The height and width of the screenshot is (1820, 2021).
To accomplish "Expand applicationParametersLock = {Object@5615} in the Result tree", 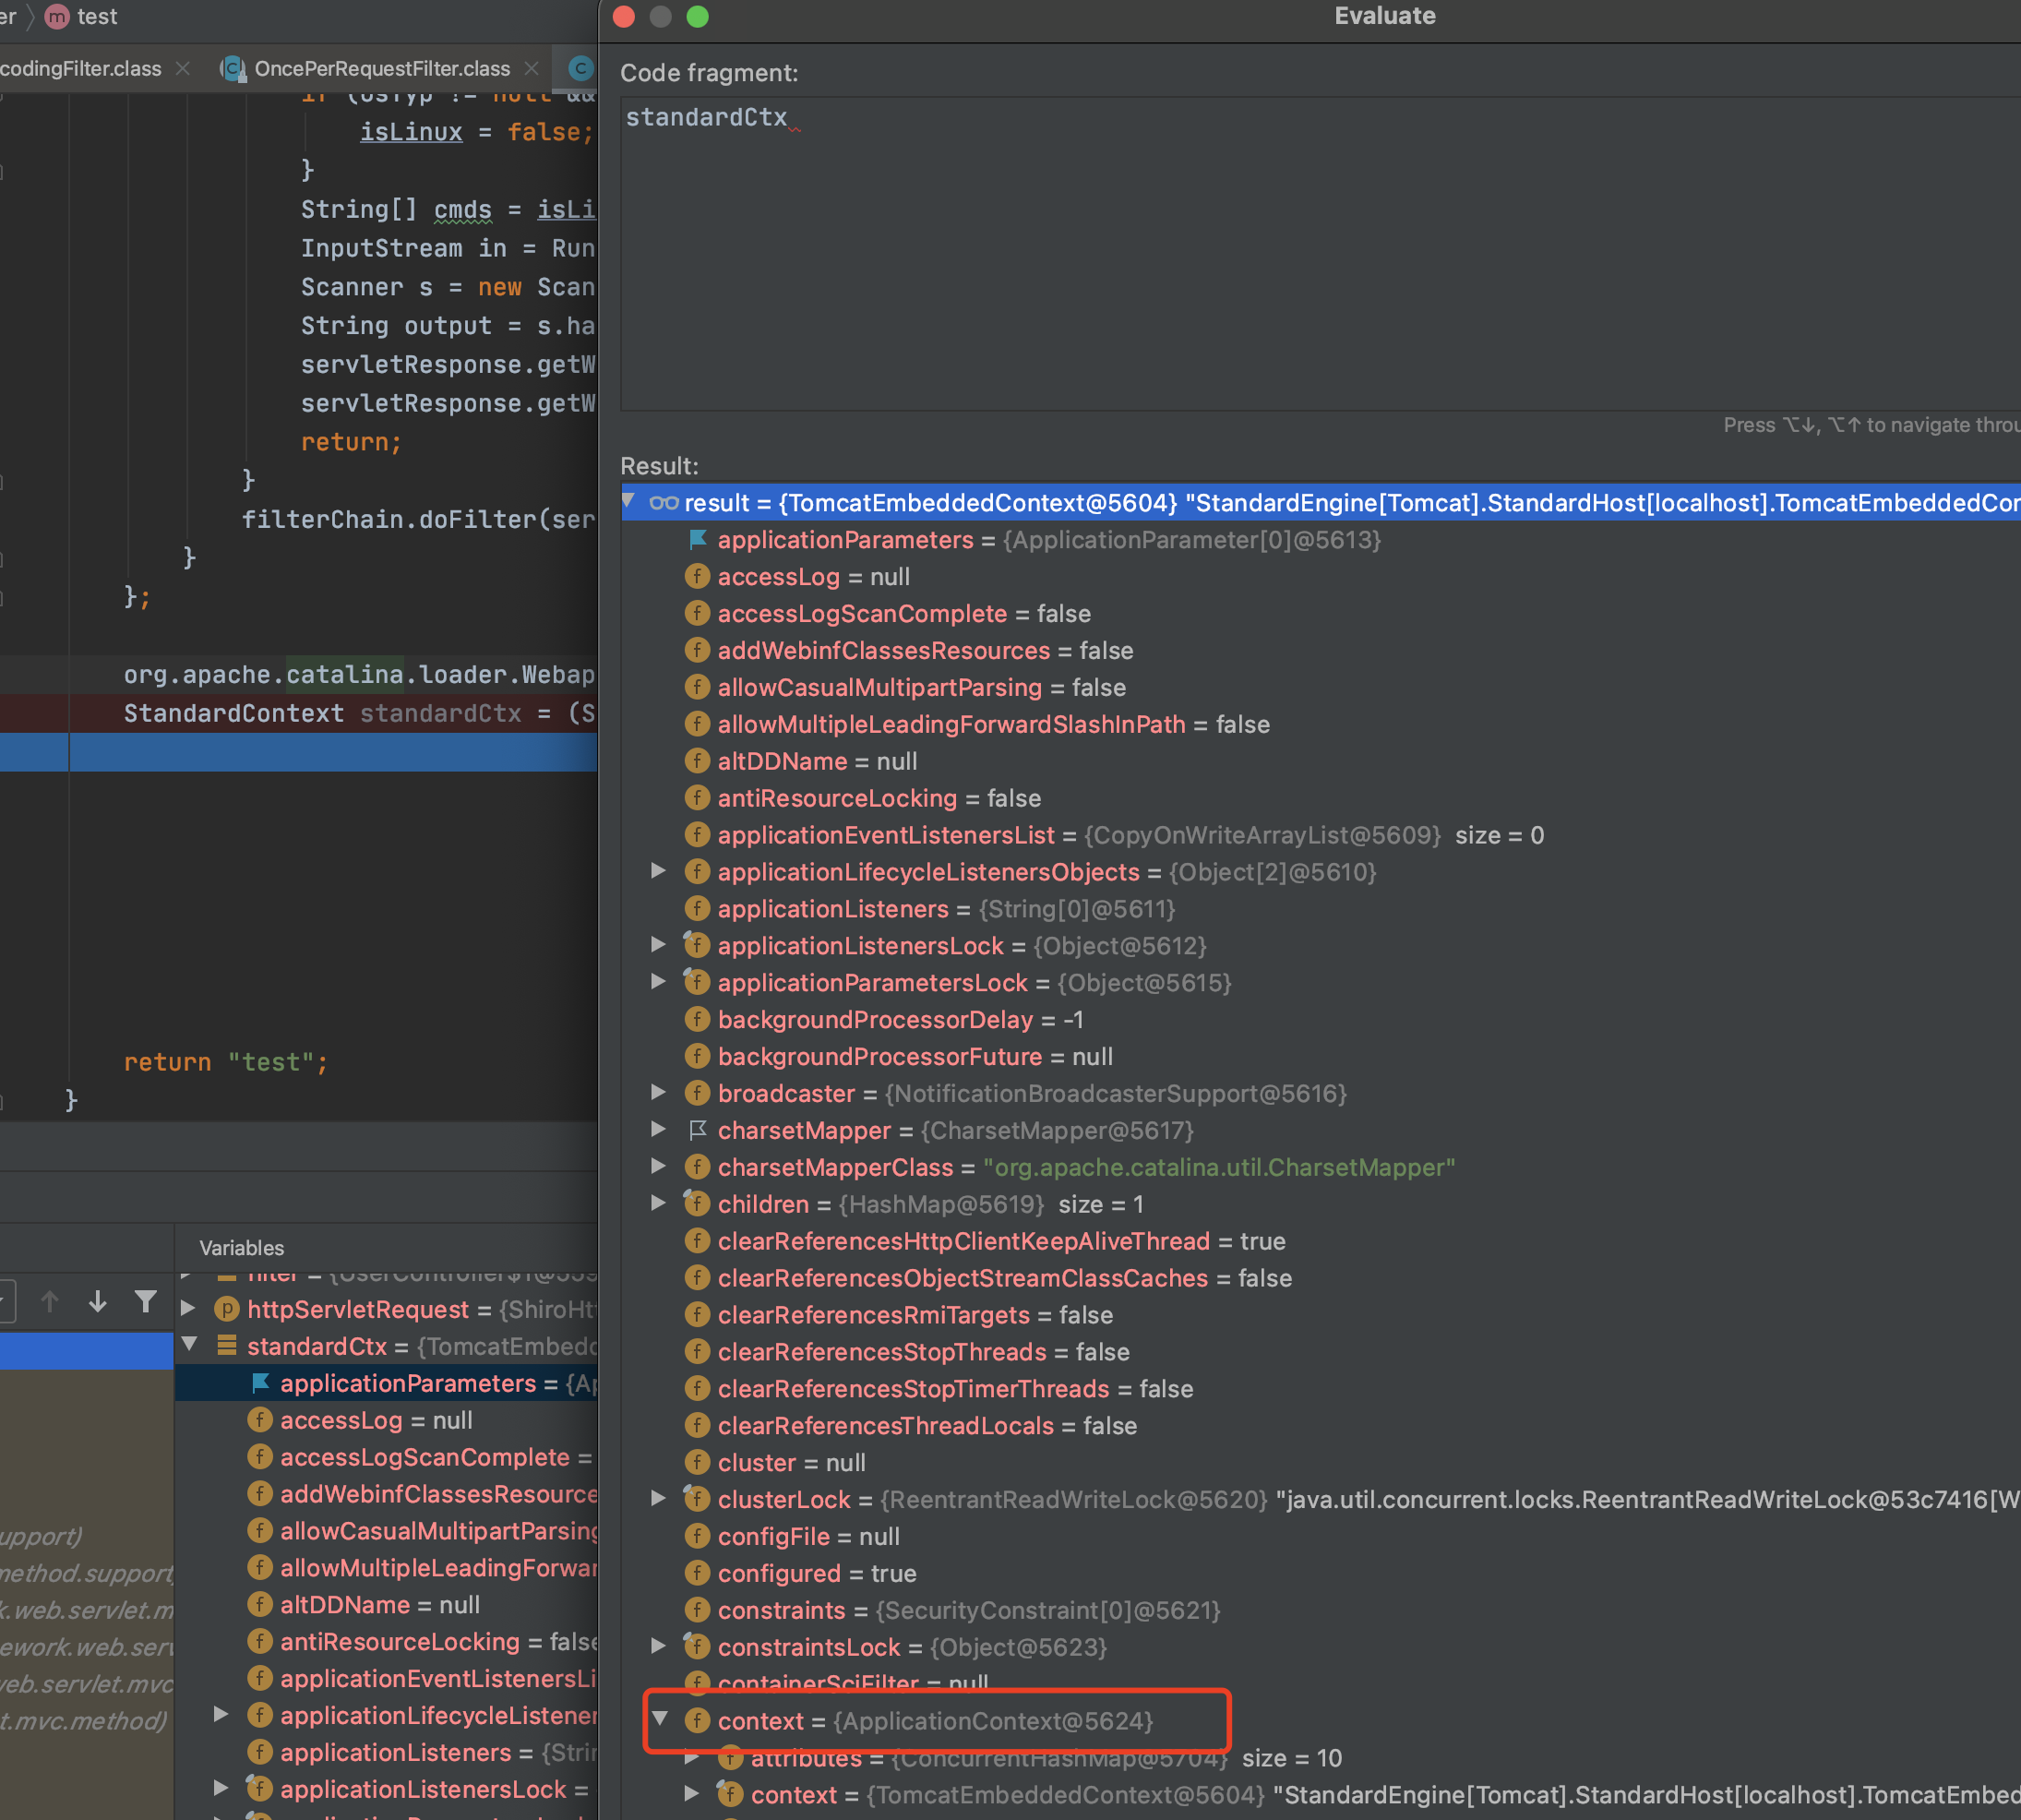I will pos(658,982).
